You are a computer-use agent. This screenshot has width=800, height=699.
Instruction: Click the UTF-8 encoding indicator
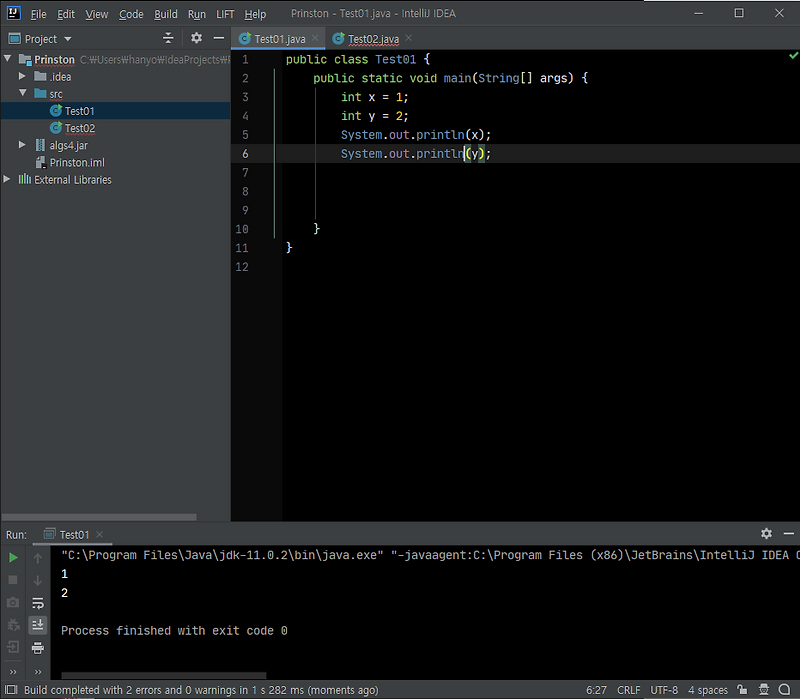click(x=663, y=690)
